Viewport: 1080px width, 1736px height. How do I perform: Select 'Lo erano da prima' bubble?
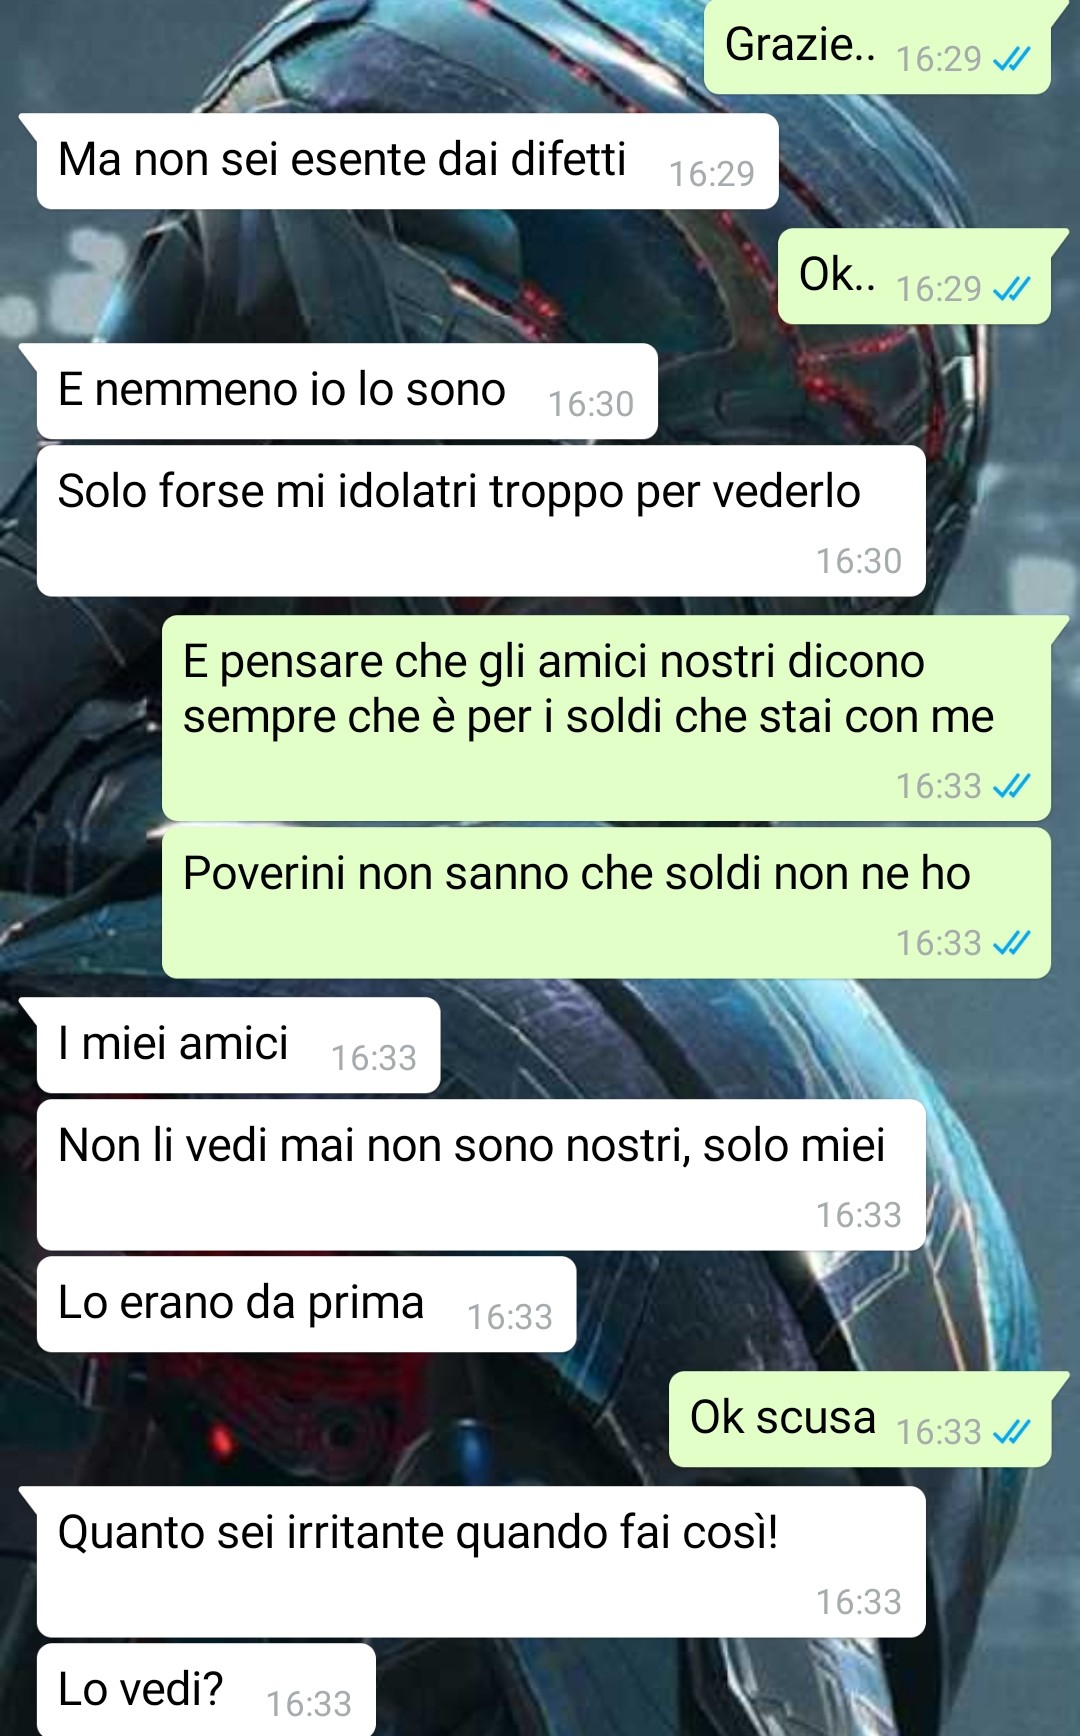click(306, 1304)
